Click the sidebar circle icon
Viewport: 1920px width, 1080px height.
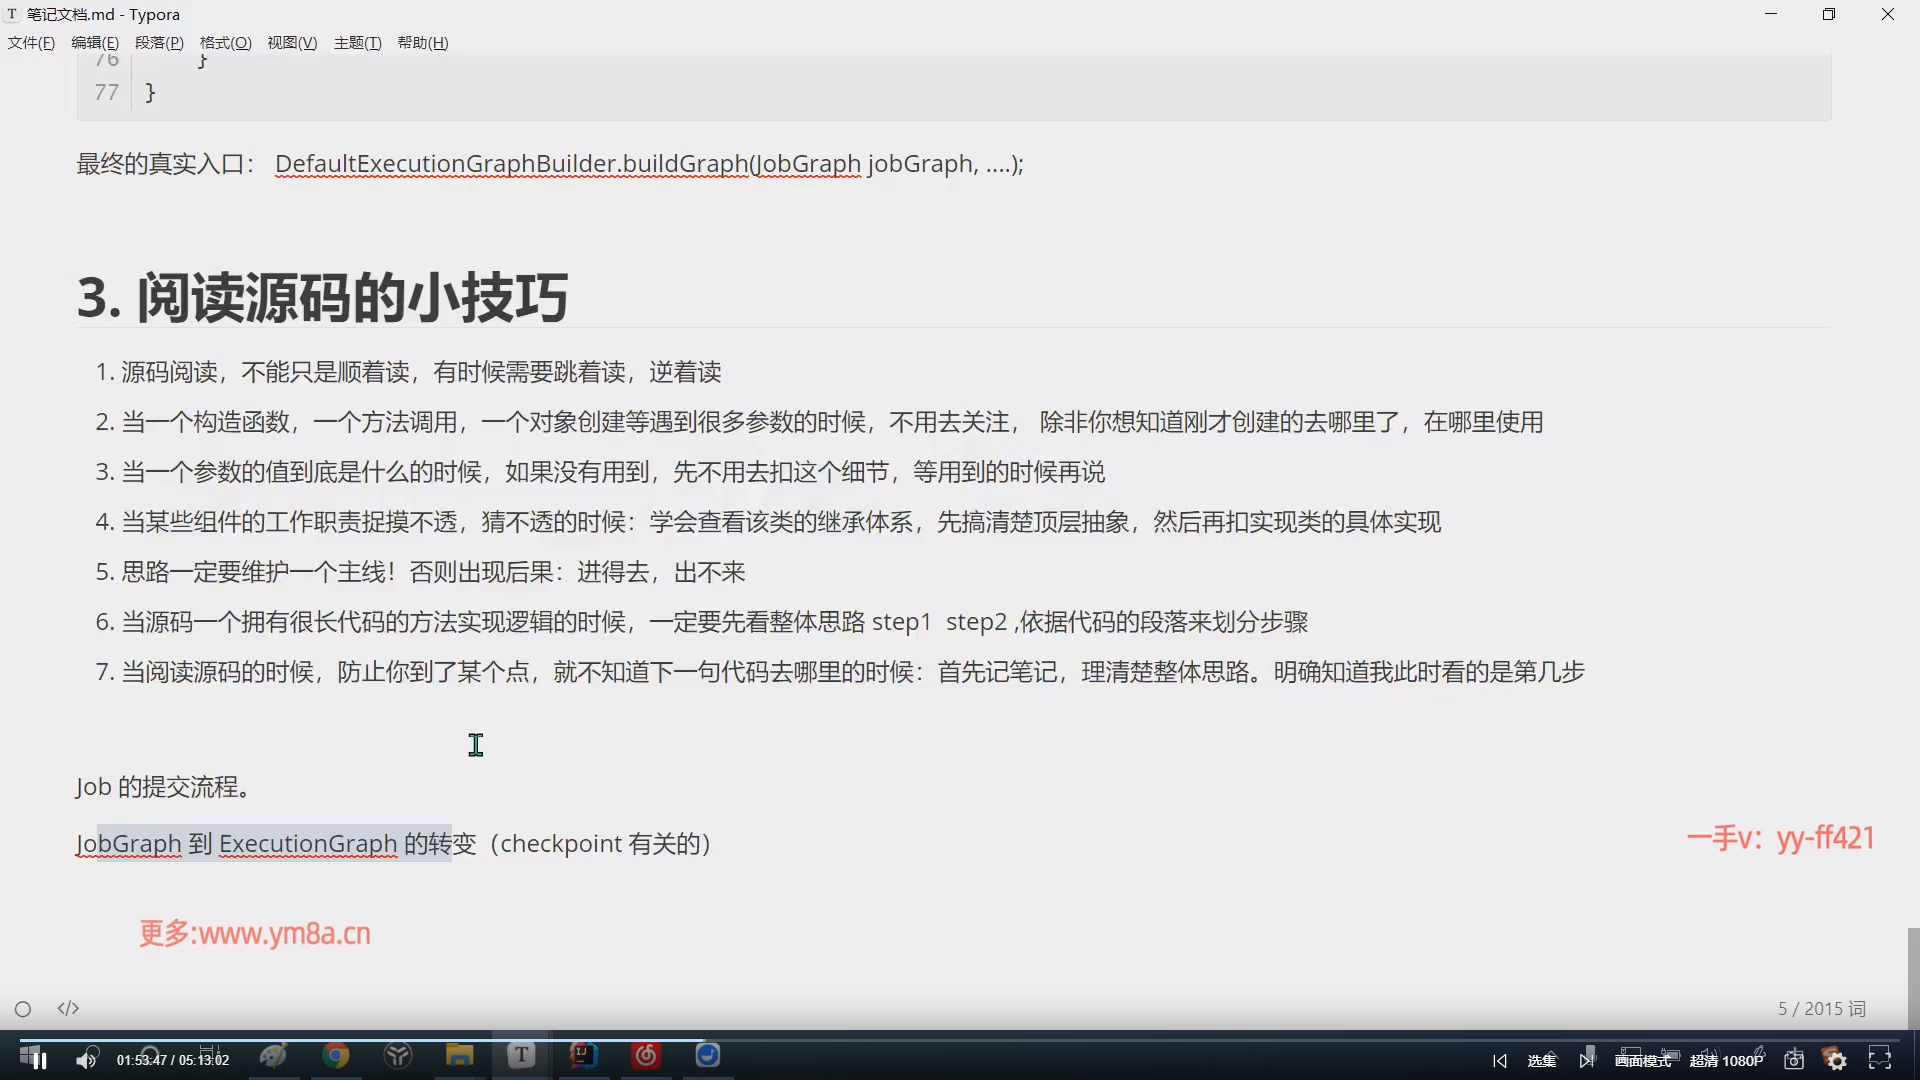pyautogui.click(x=23, y=1009)
